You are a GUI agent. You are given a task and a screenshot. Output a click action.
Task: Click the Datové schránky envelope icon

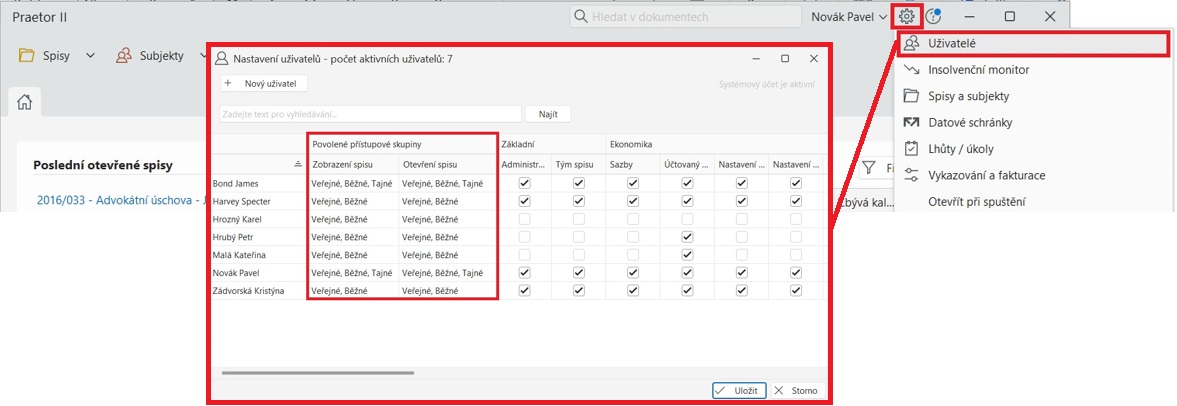[x=911, y=122]
